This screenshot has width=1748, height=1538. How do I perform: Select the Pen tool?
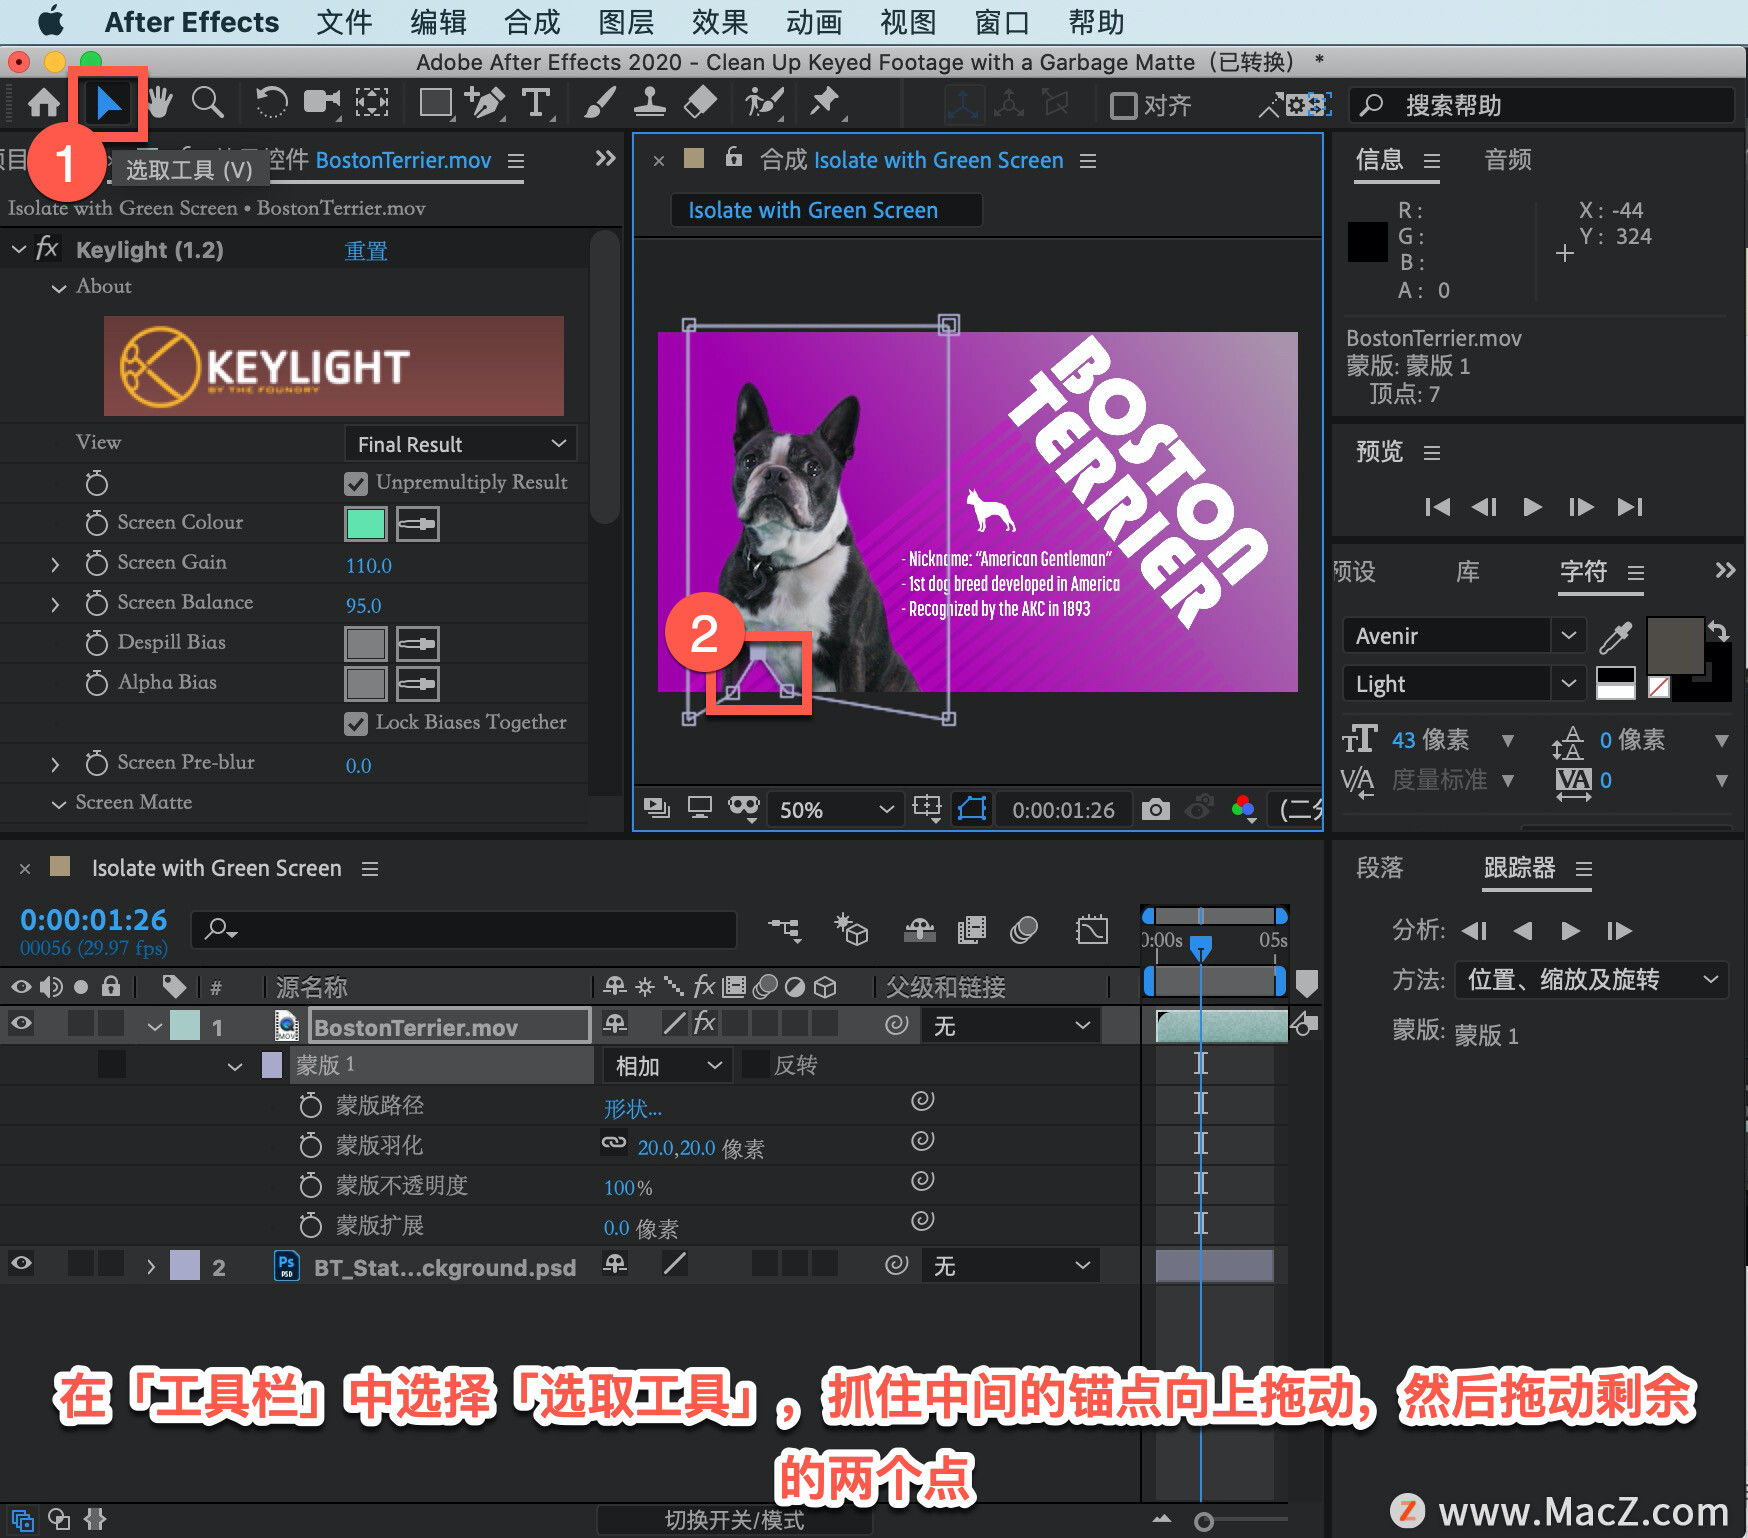tap(486, 102)
